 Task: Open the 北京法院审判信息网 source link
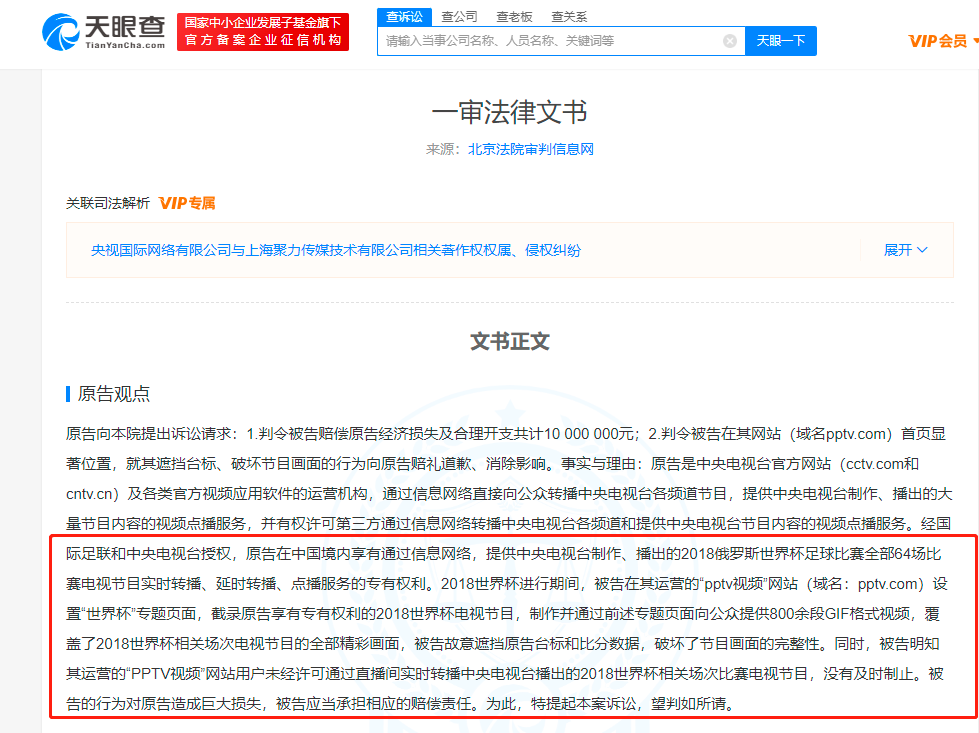pos(531,149)
